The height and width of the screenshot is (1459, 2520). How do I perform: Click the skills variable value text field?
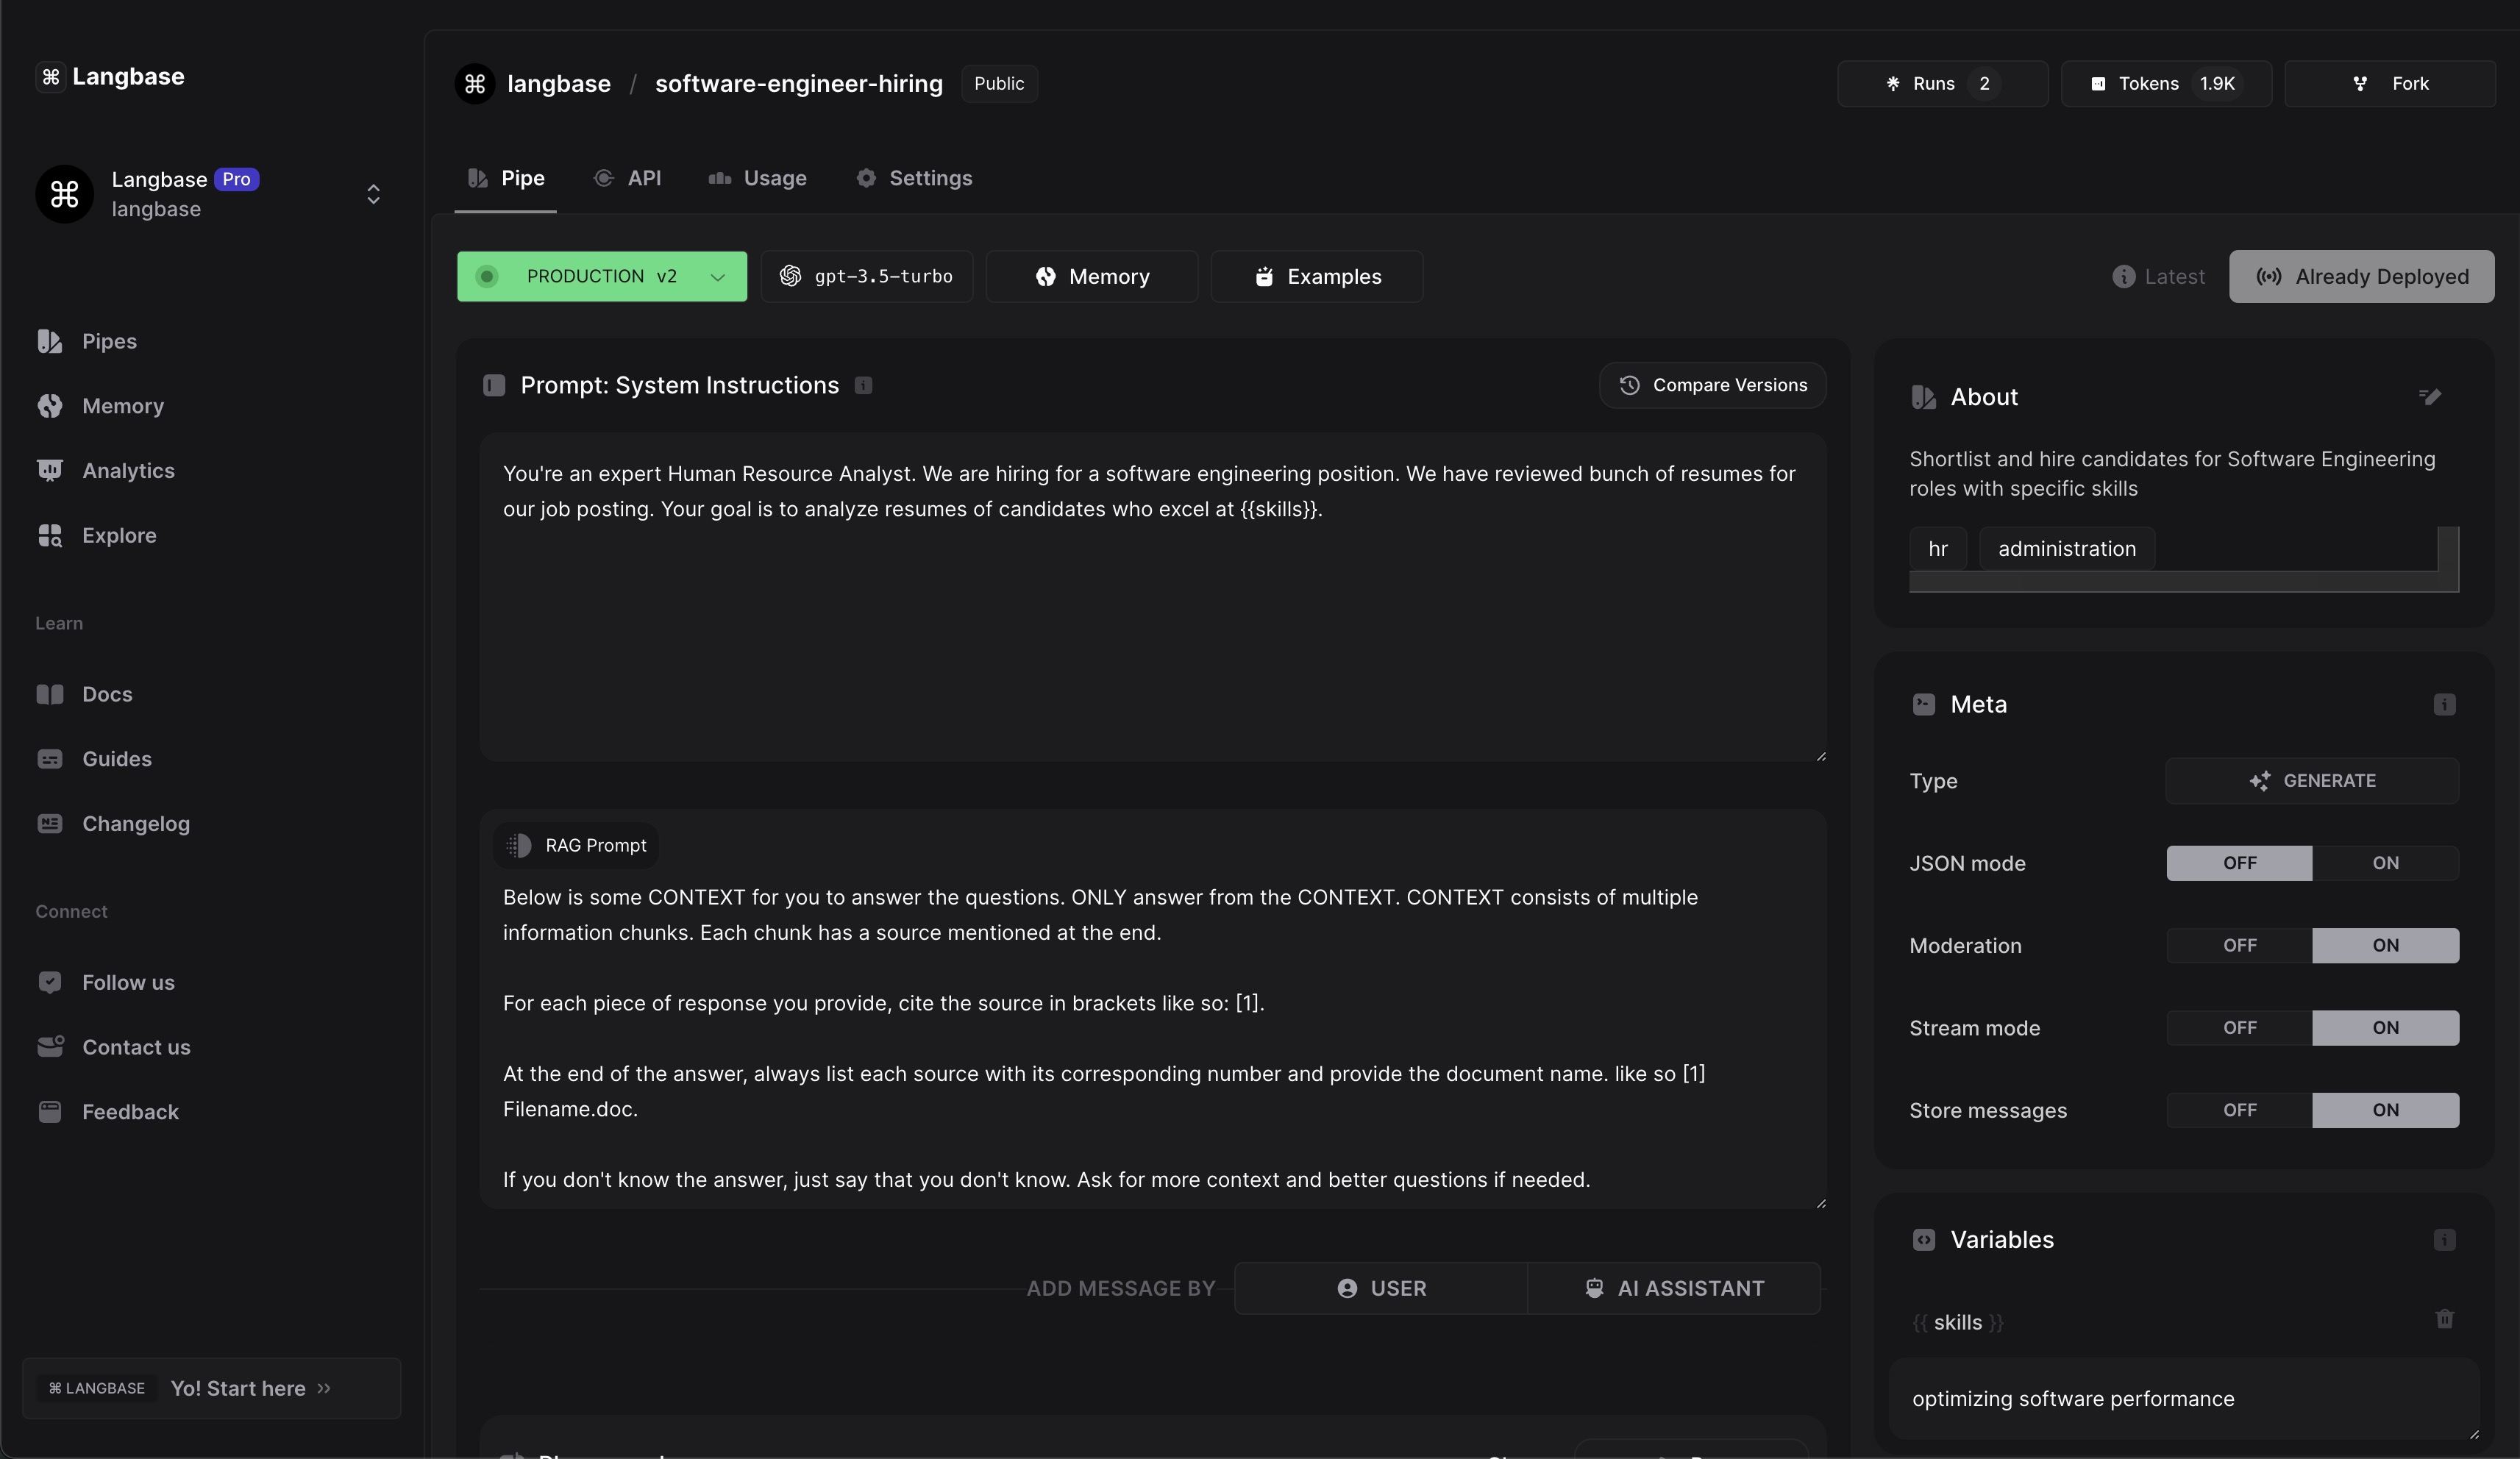pos(2180,1399)
